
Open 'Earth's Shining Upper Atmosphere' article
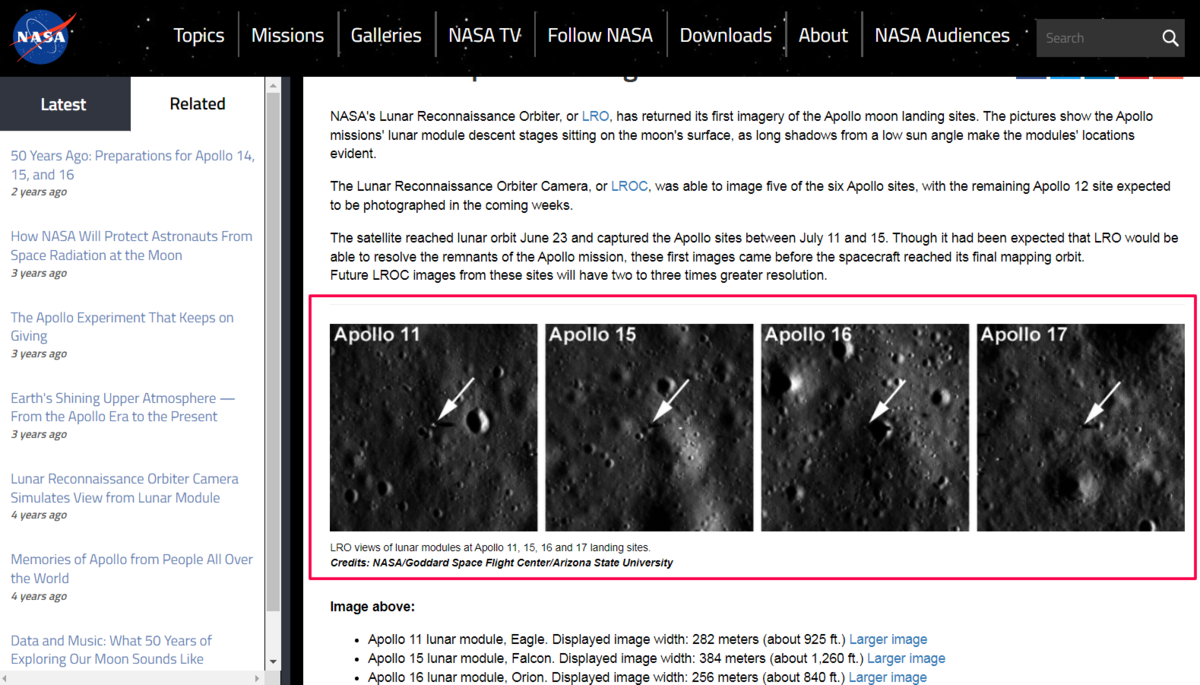tap(123, 407)
